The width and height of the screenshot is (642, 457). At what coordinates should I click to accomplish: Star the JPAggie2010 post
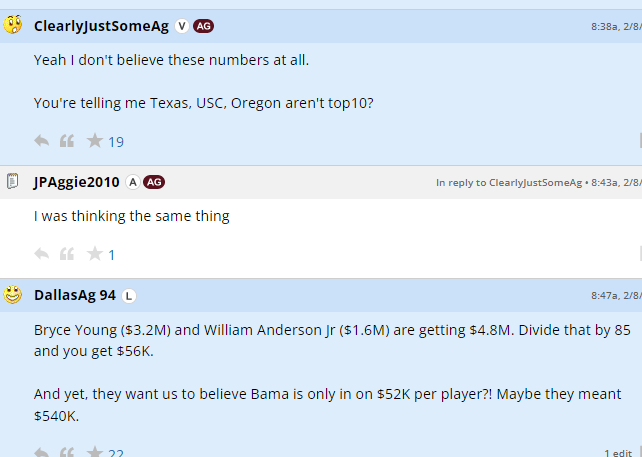(x=94, y=254)
